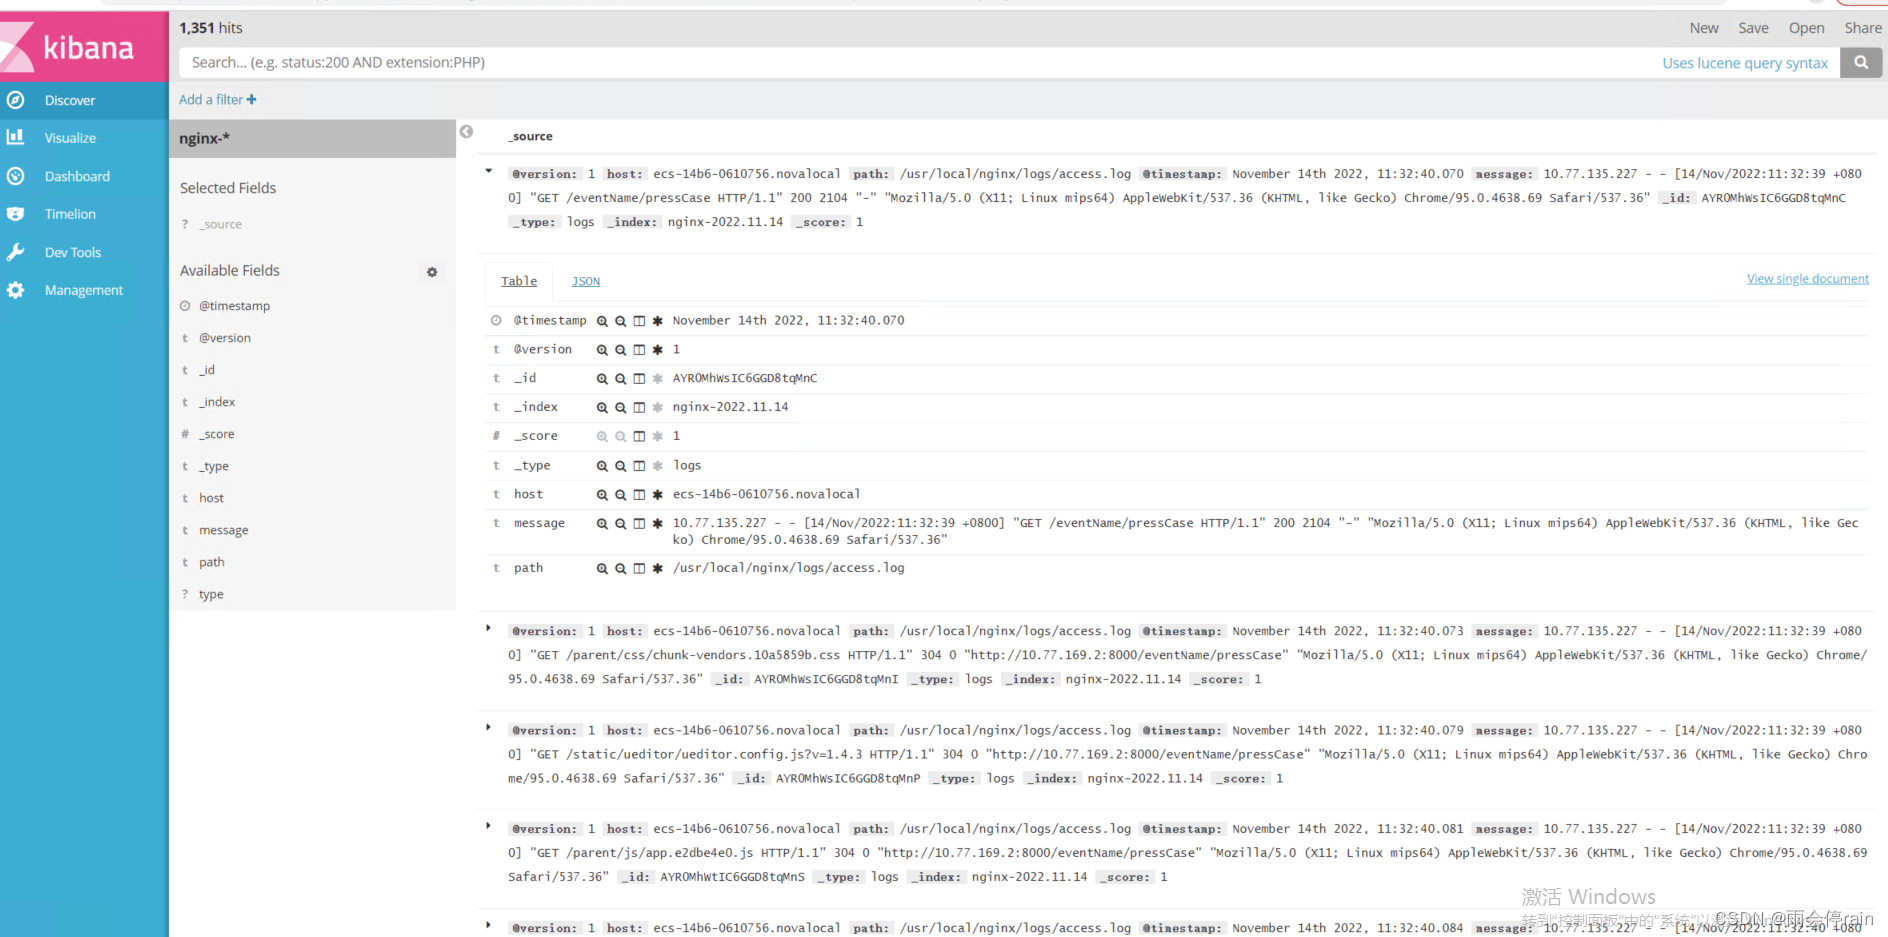1888x937 pixels.
Task: Select _index in Available Fields
Action: [217, 402]
